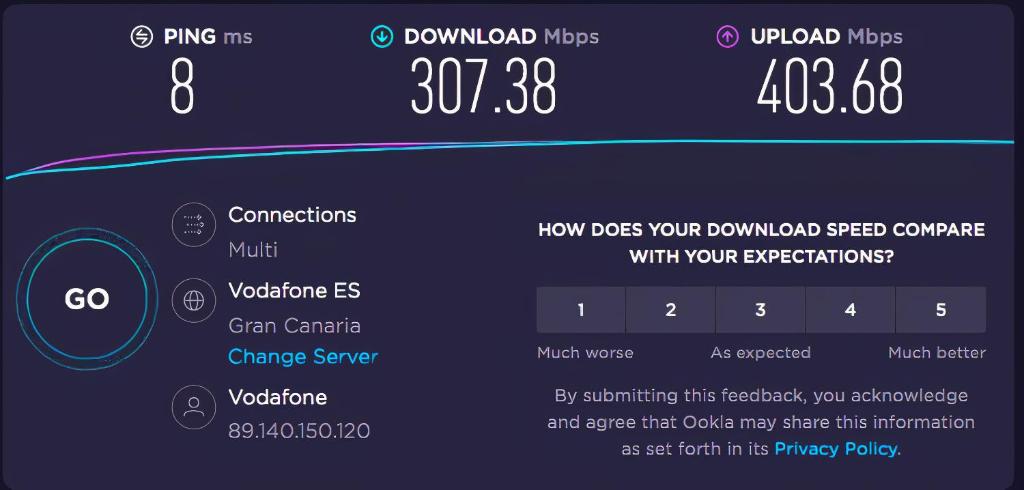Open the Change Server link

pos(303,357)
